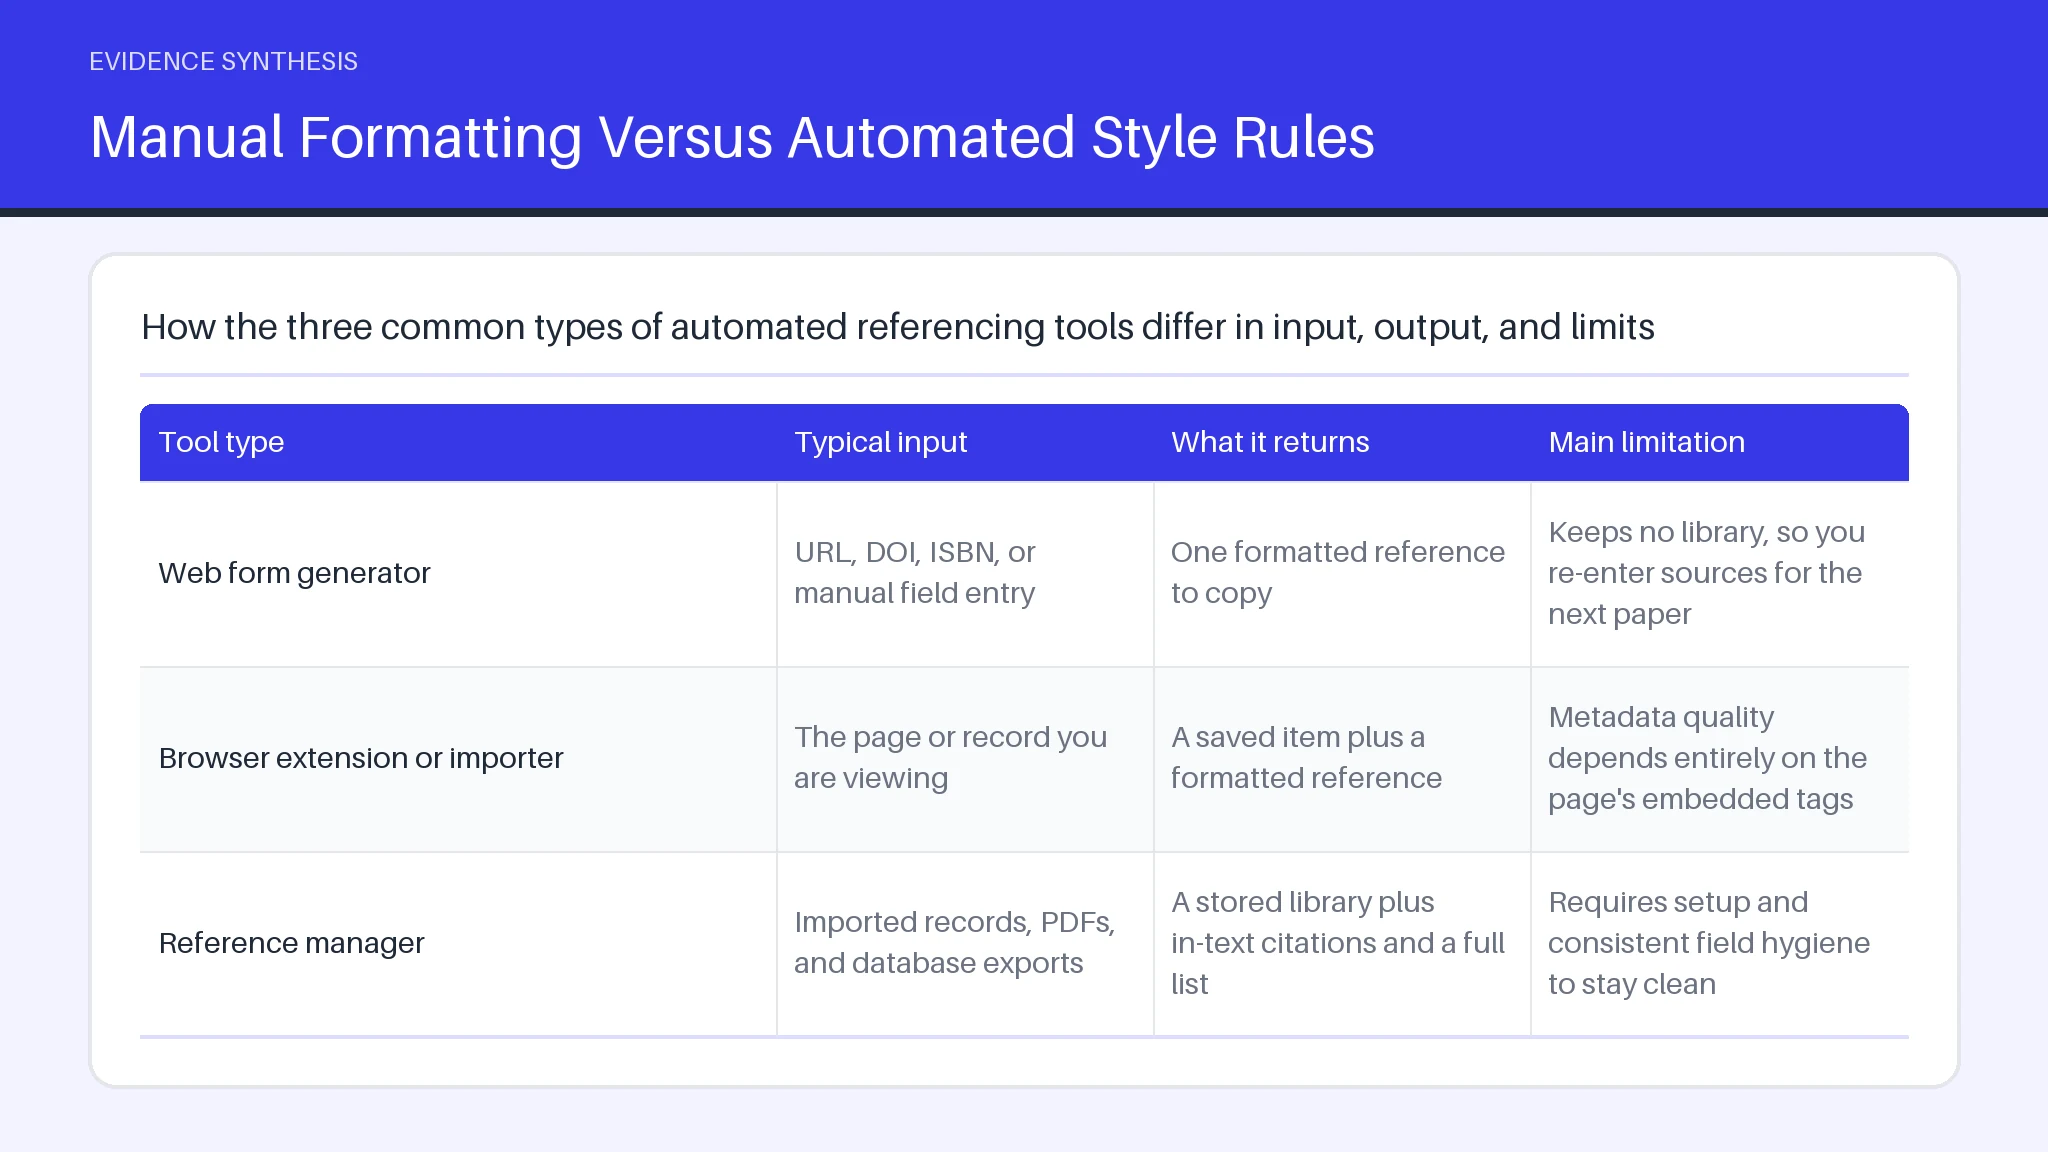
Task: Click the 'A saved item plus a formatted reference' cell
Action: point(1342,759)
